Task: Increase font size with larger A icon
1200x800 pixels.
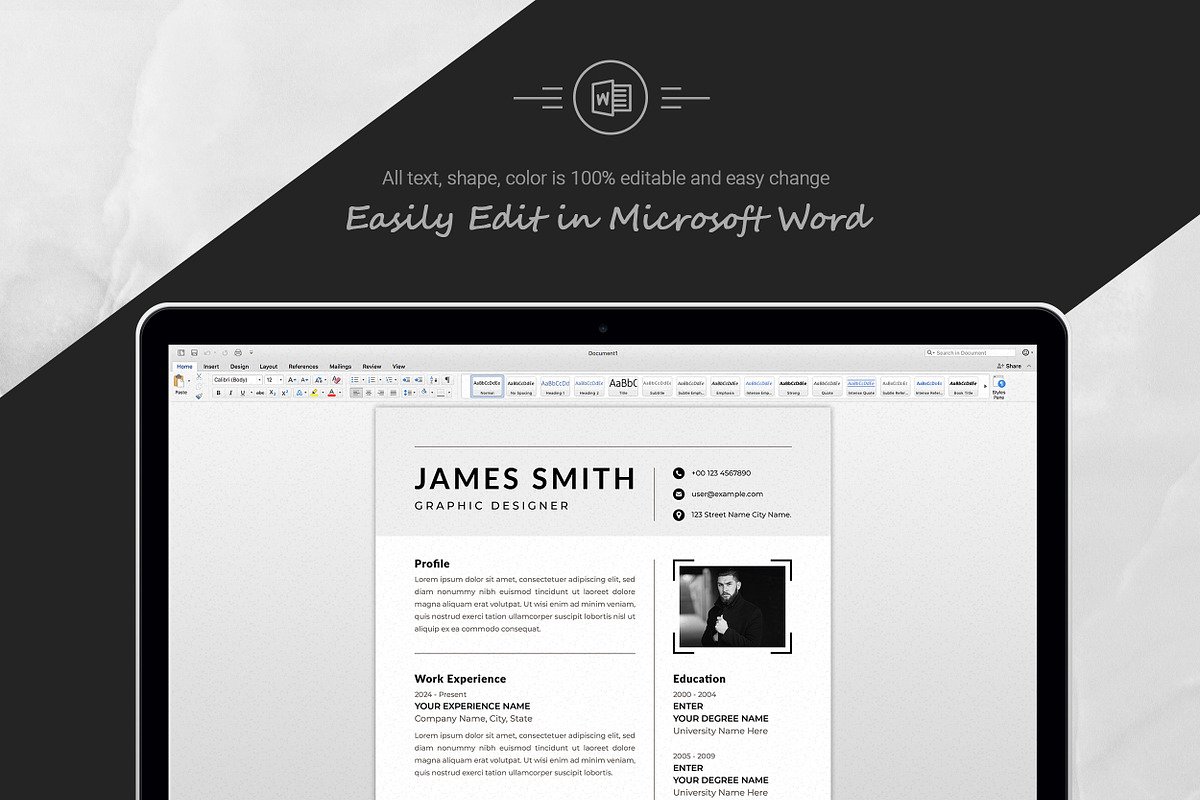Action: 292,380
